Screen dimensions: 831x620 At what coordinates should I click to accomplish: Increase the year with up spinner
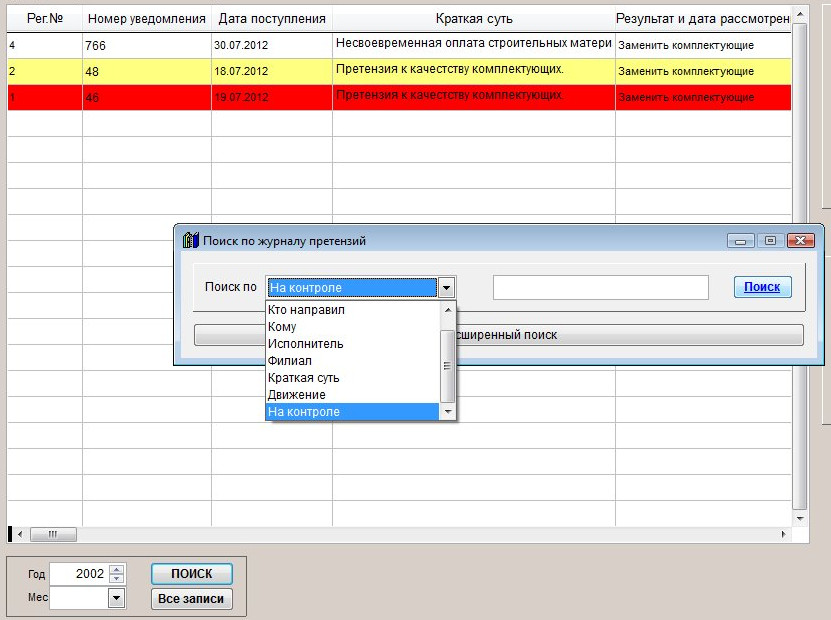pos(117,569)
